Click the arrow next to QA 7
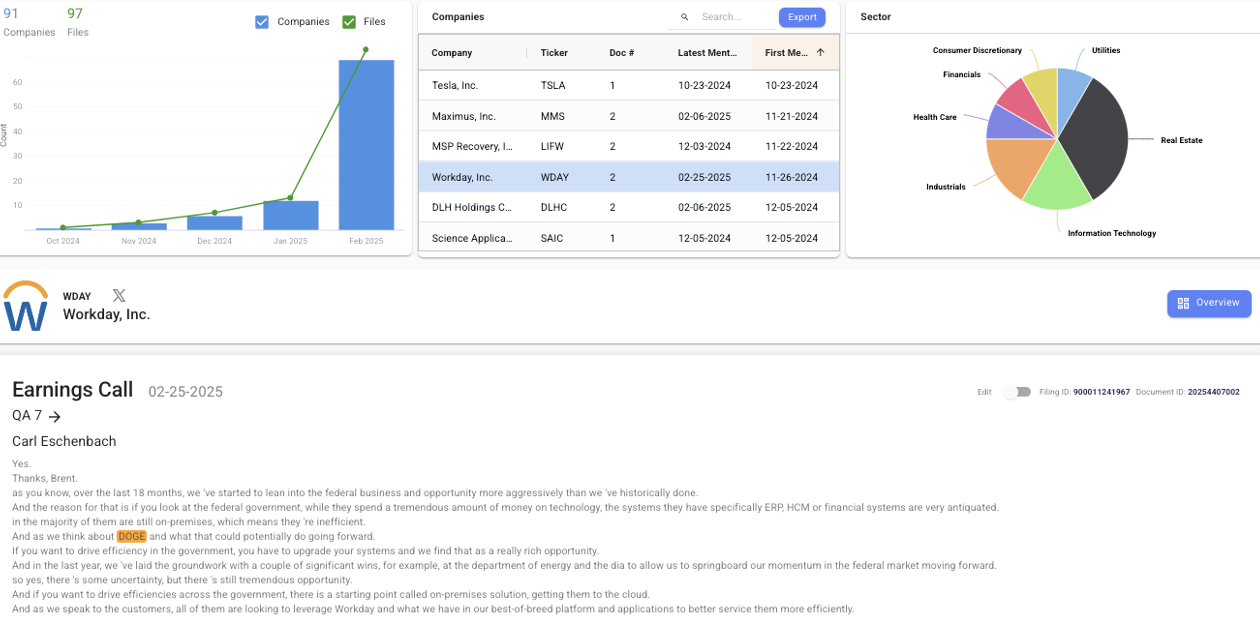The image size is (1260, 632). 55,417
